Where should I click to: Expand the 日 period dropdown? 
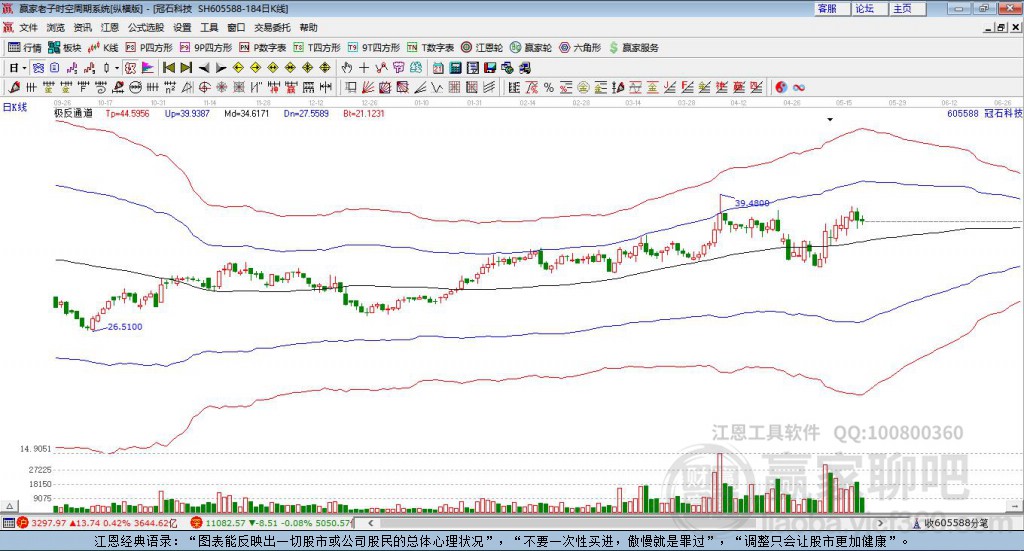click(x=24, y=68)
